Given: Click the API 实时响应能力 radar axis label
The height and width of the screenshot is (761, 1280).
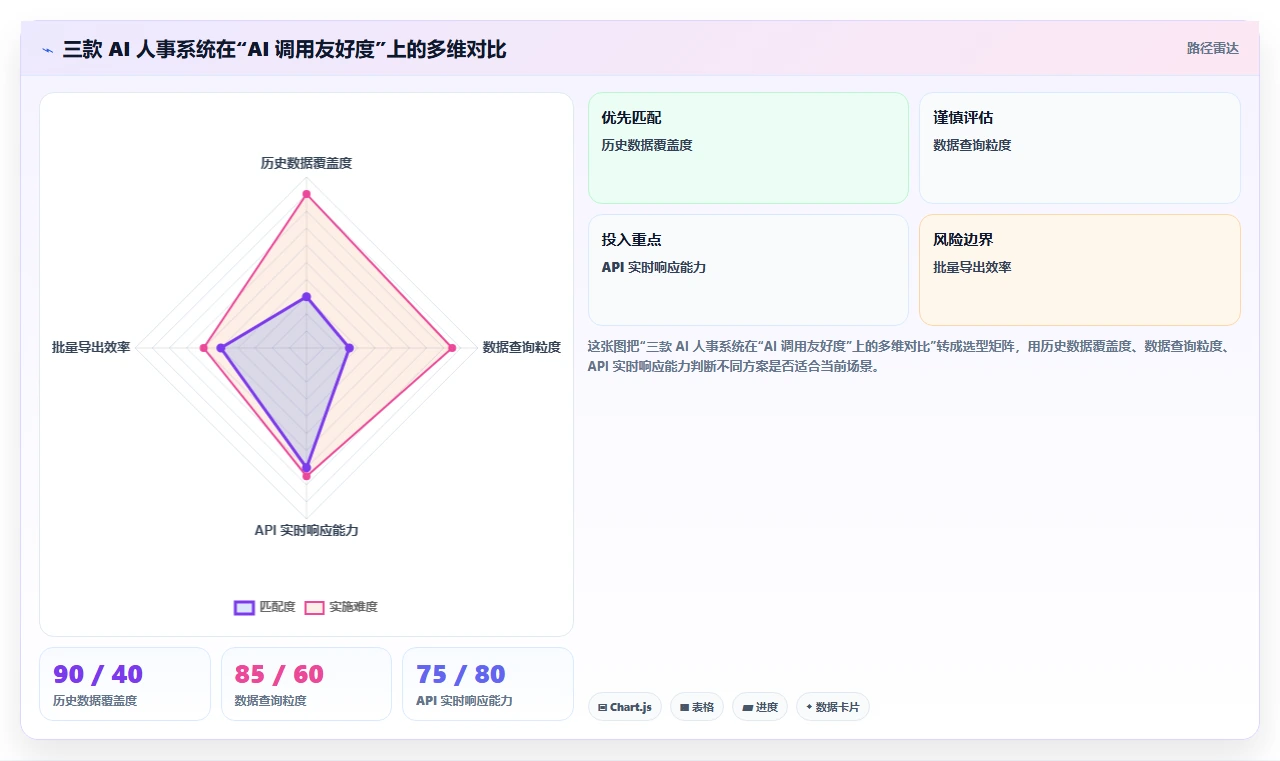Looking at the screenshot, I should click(306, 530).
